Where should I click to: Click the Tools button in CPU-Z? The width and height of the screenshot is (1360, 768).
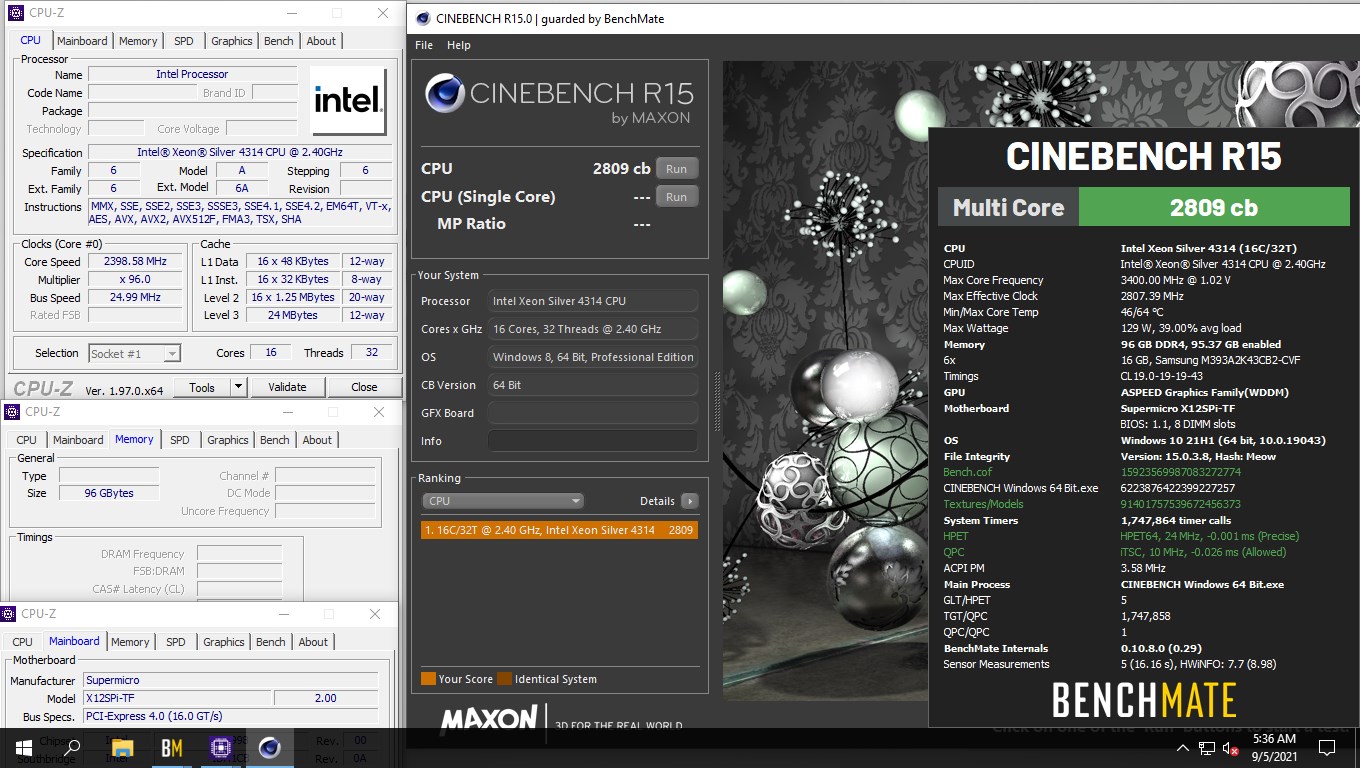pos(202,387)
